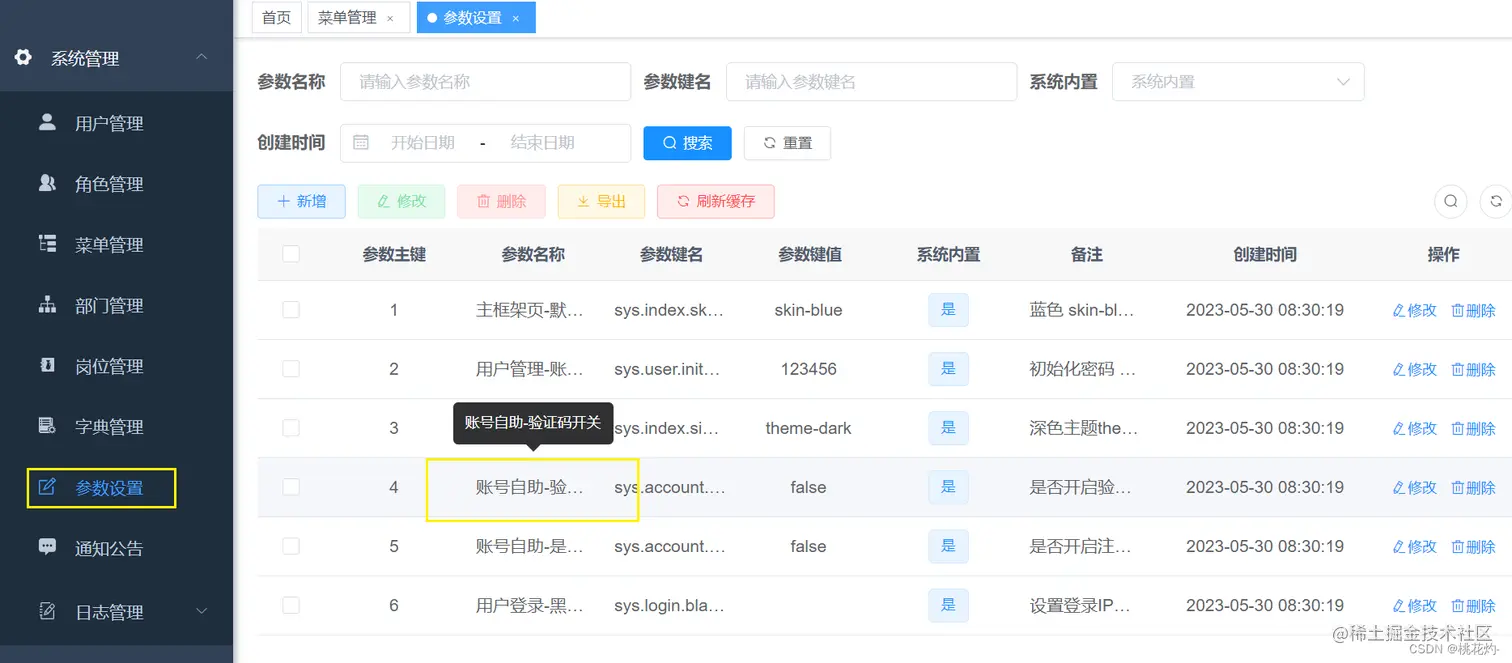Check the select-all checkbox in the table header

291,254
